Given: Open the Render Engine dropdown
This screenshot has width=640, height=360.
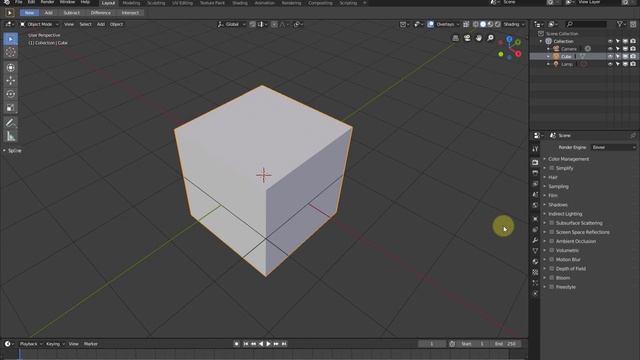Looking at the screenshot, I should (613, 147).
